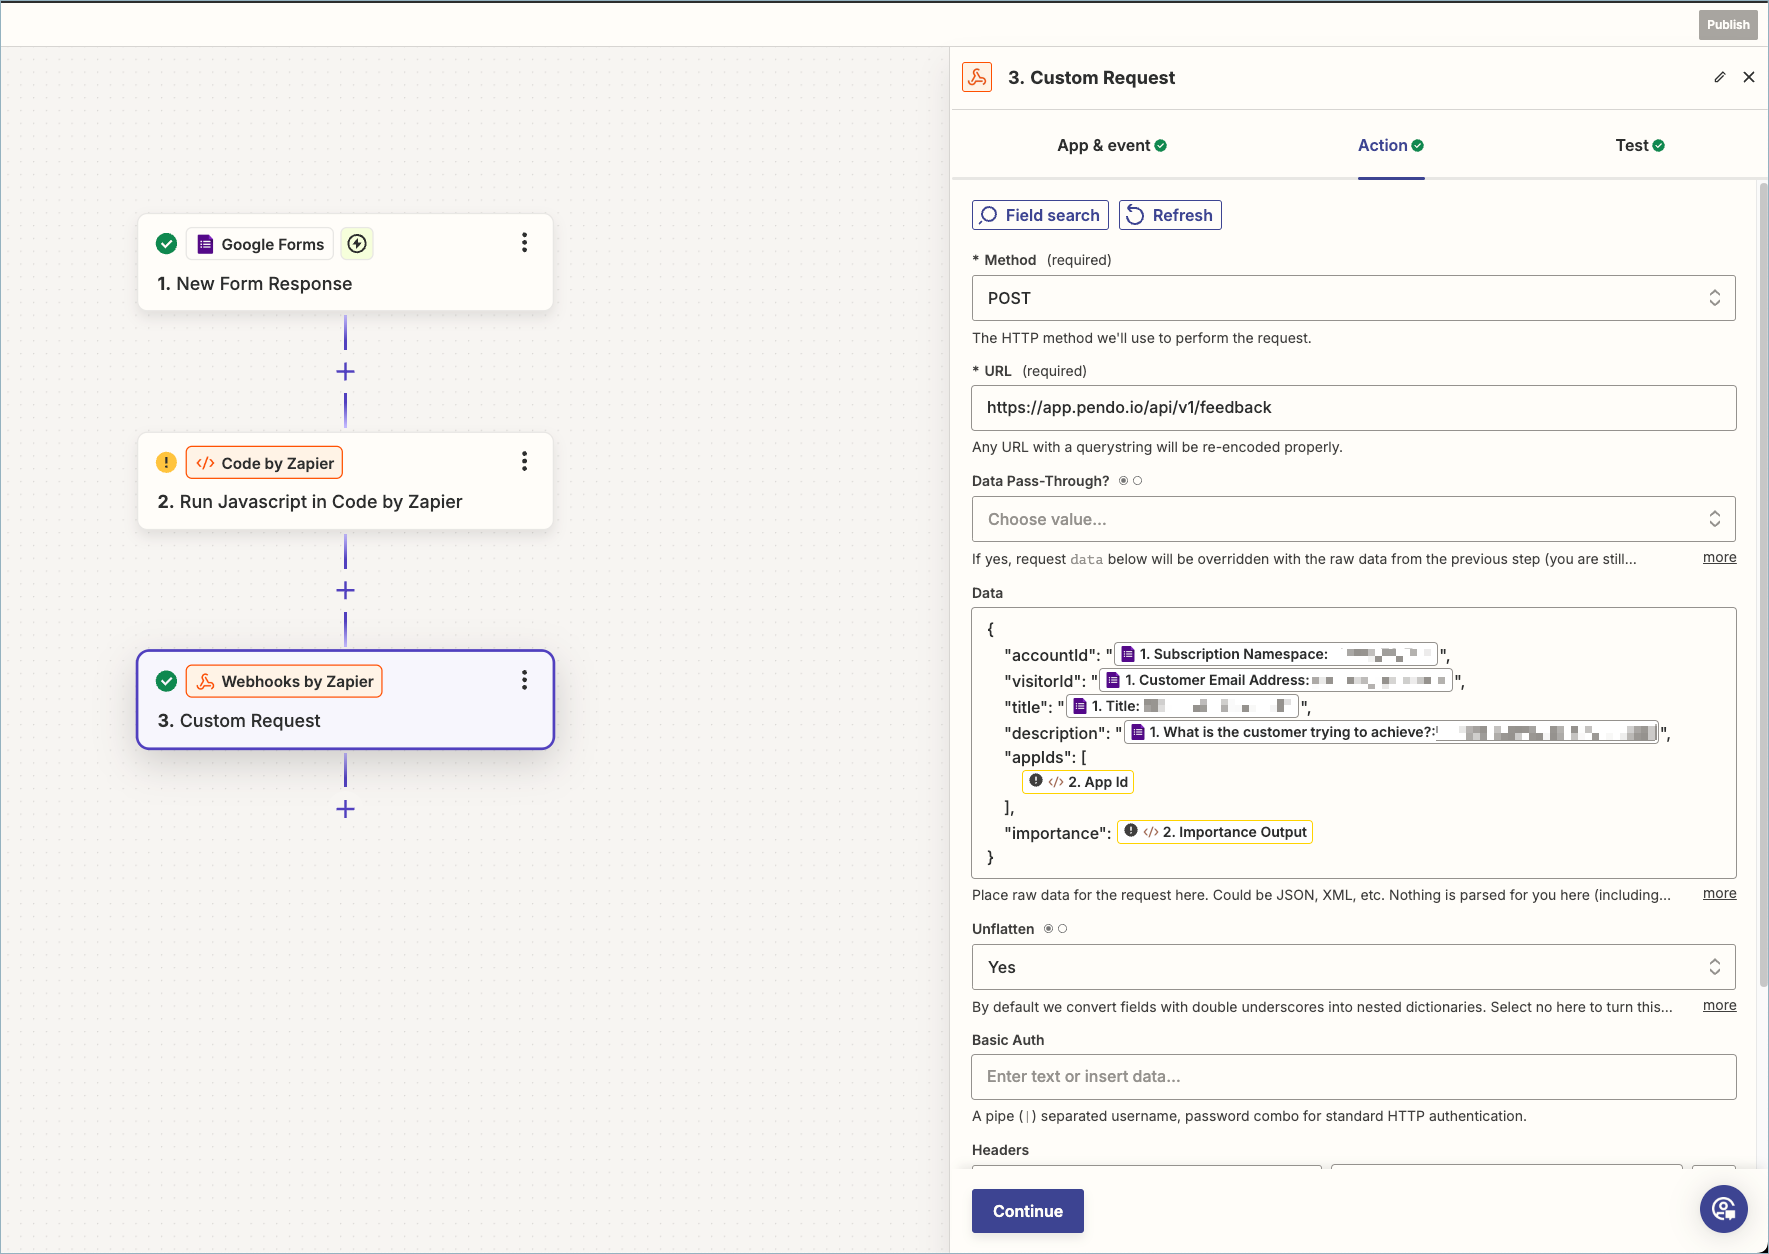Image resolution: width=1769 pixels, height=1254 pixels.
Task: Add step after Custom Request
Action: [345, 809]
